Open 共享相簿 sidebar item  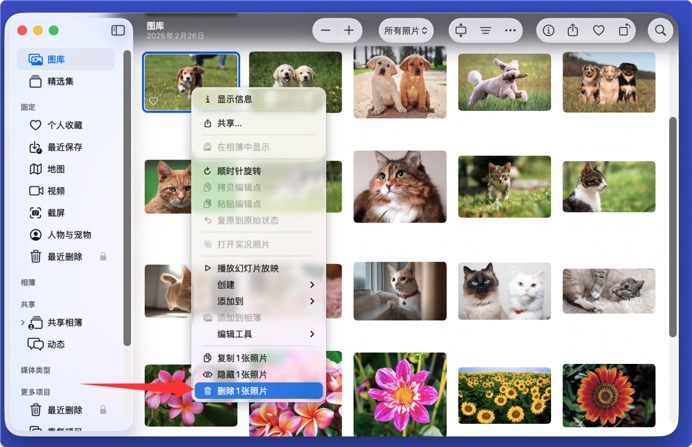pos(66,323)
